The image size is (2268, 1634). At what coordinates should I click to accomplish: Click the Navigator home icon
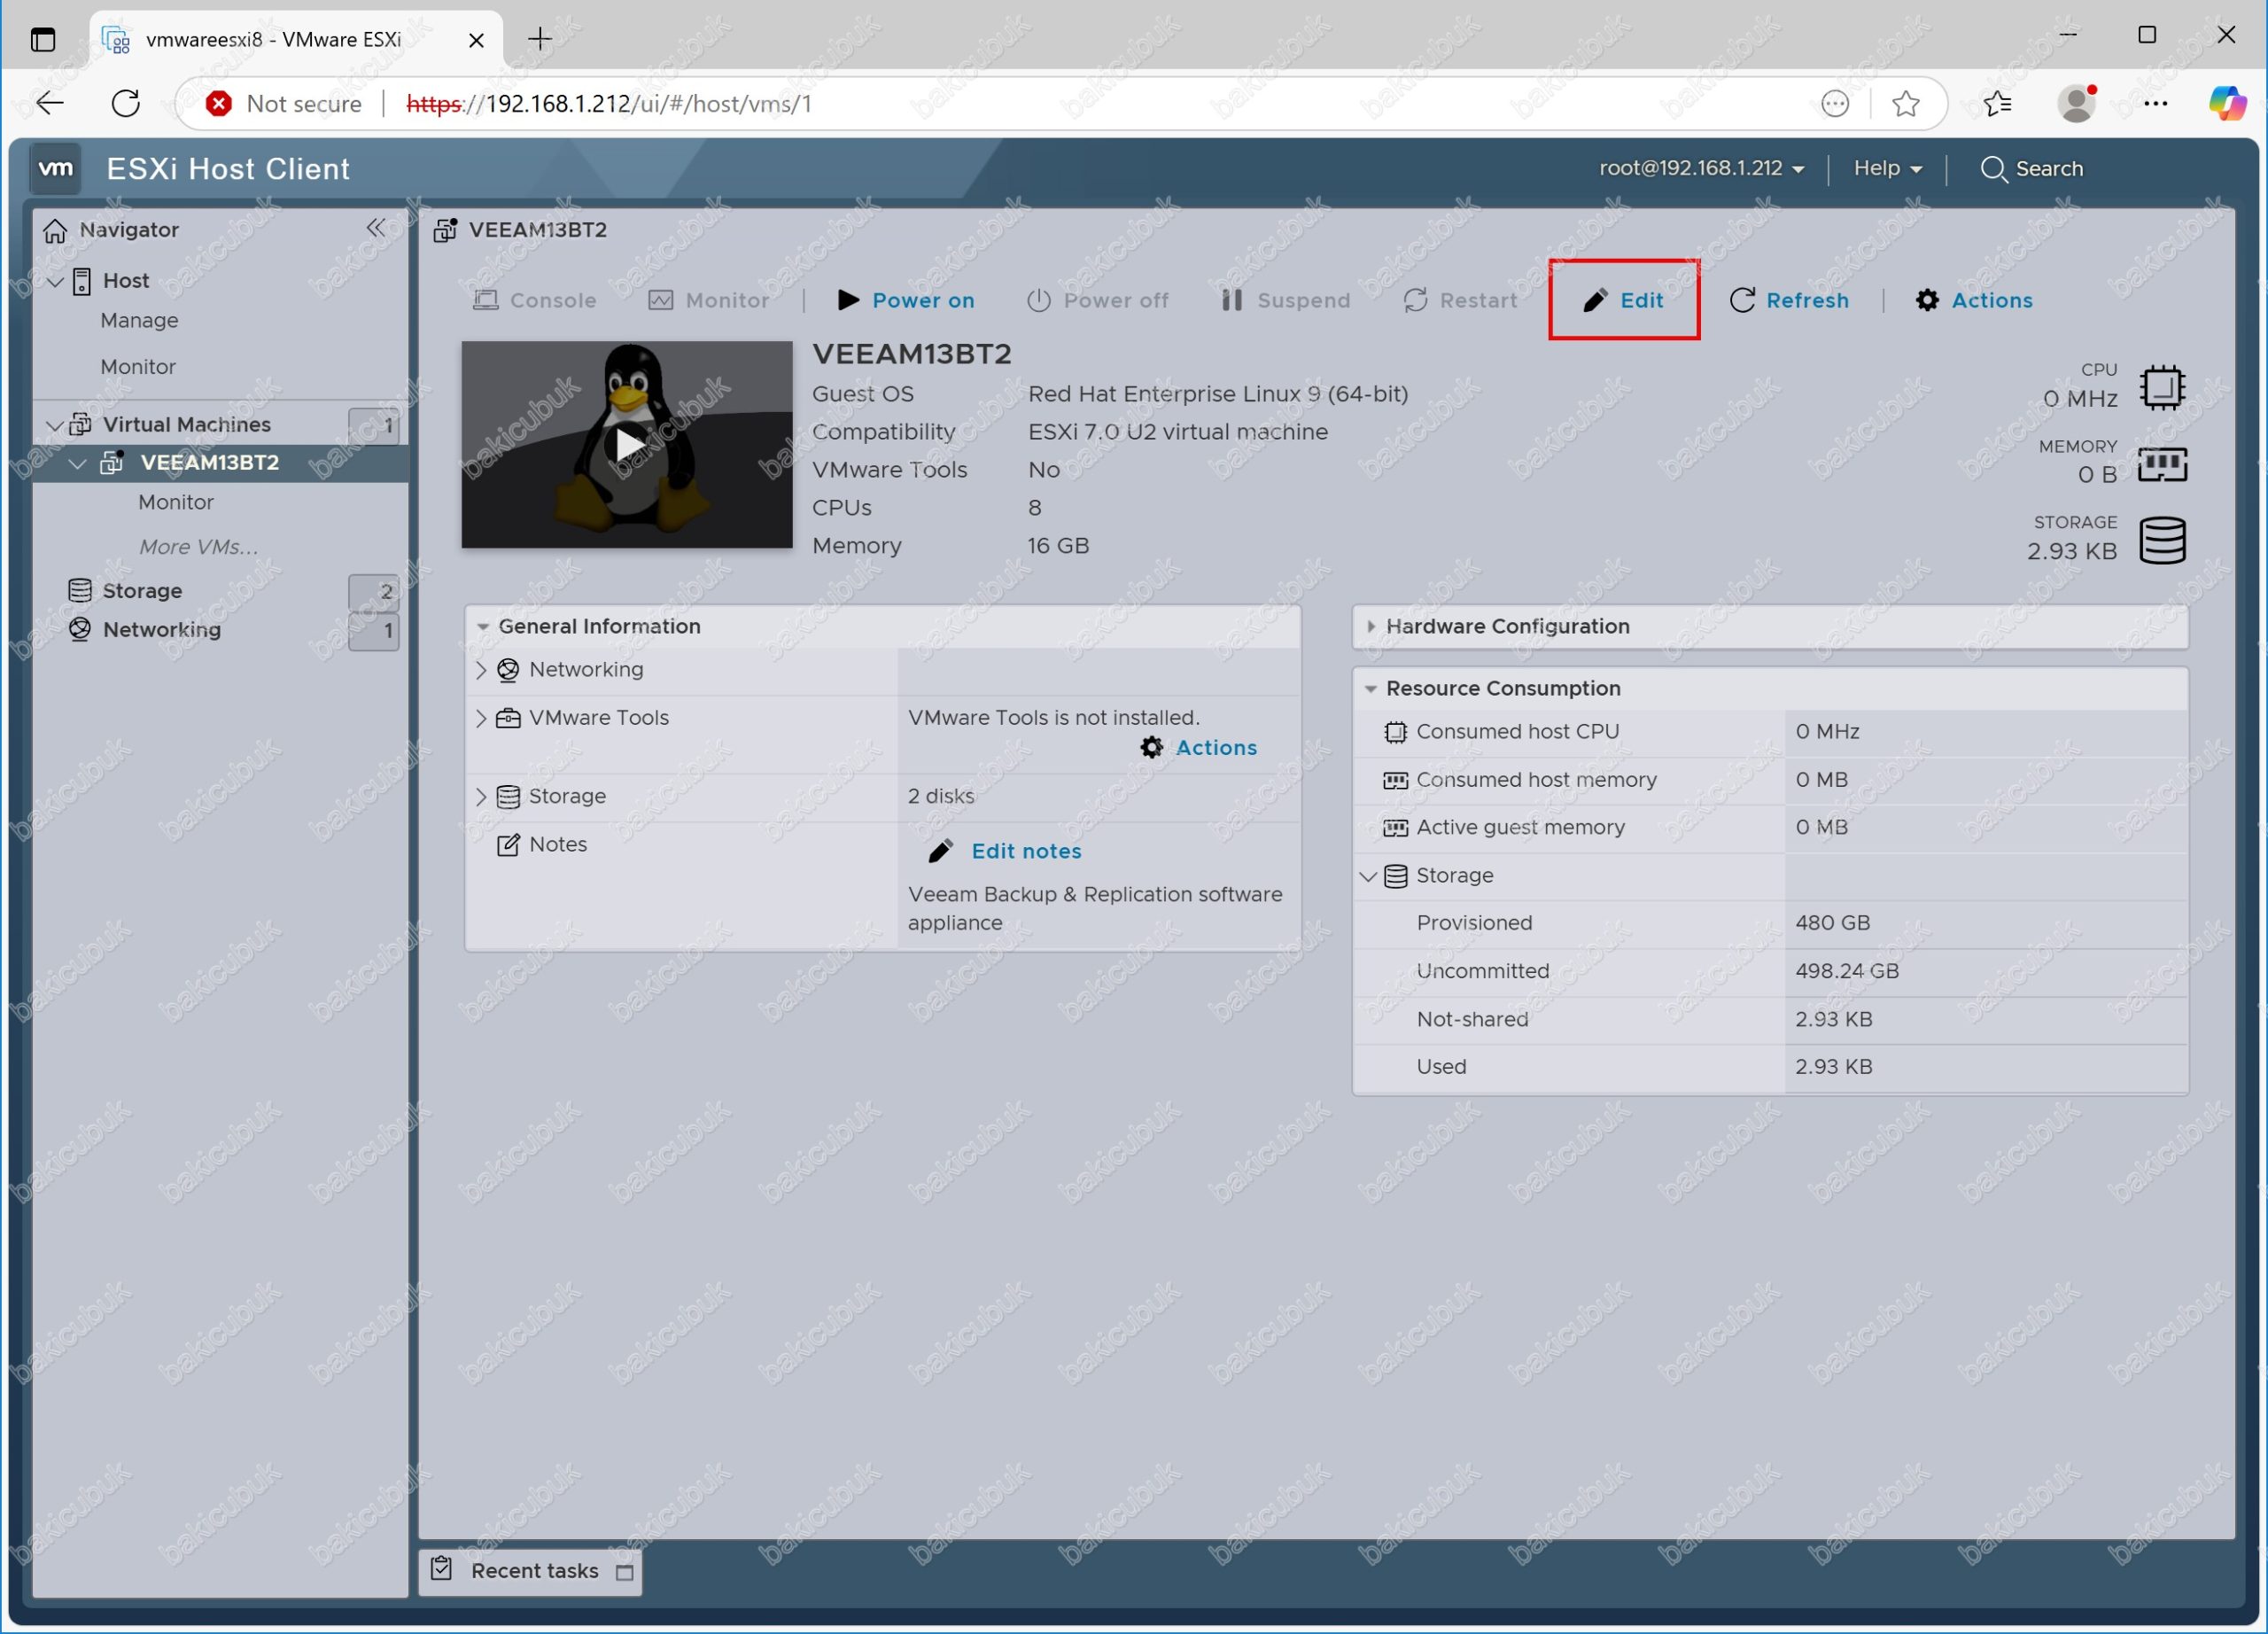pyautogui.click(x=55, y=230)
